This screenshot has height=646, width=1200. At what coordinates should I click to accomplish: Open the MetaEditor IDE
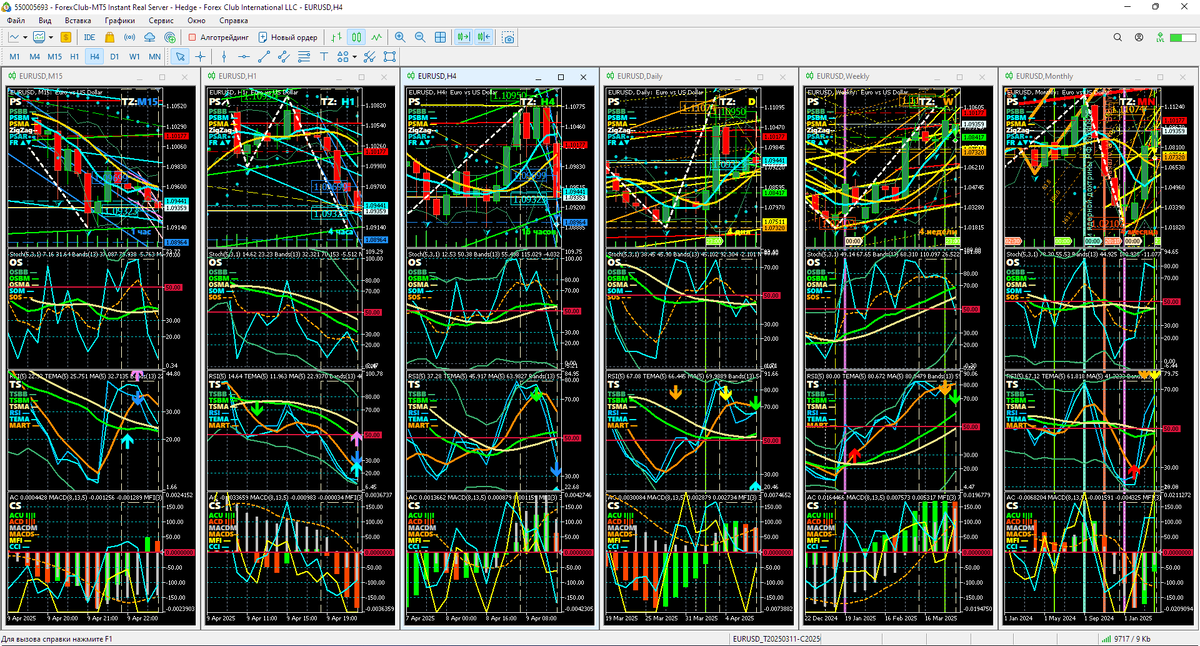click(x=90, y=37)
